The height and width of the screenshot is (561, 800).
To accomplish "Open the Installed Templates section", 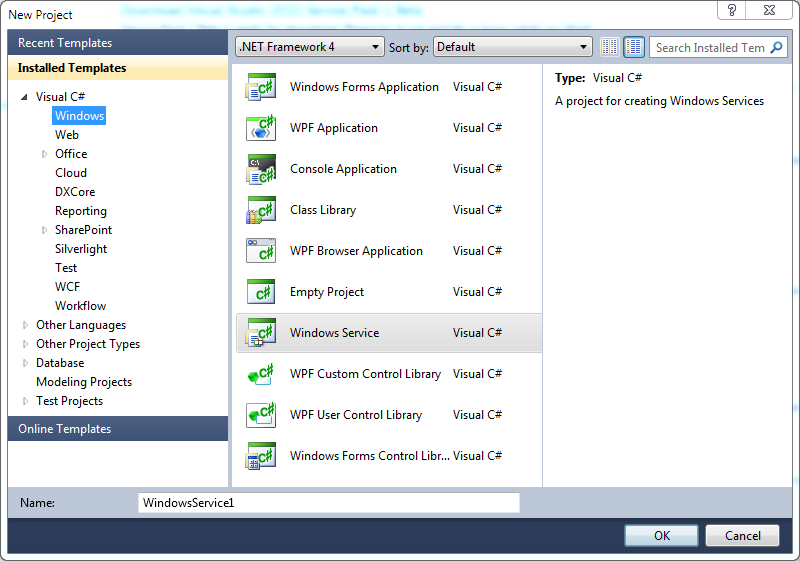I will click(x=118, y=68).
